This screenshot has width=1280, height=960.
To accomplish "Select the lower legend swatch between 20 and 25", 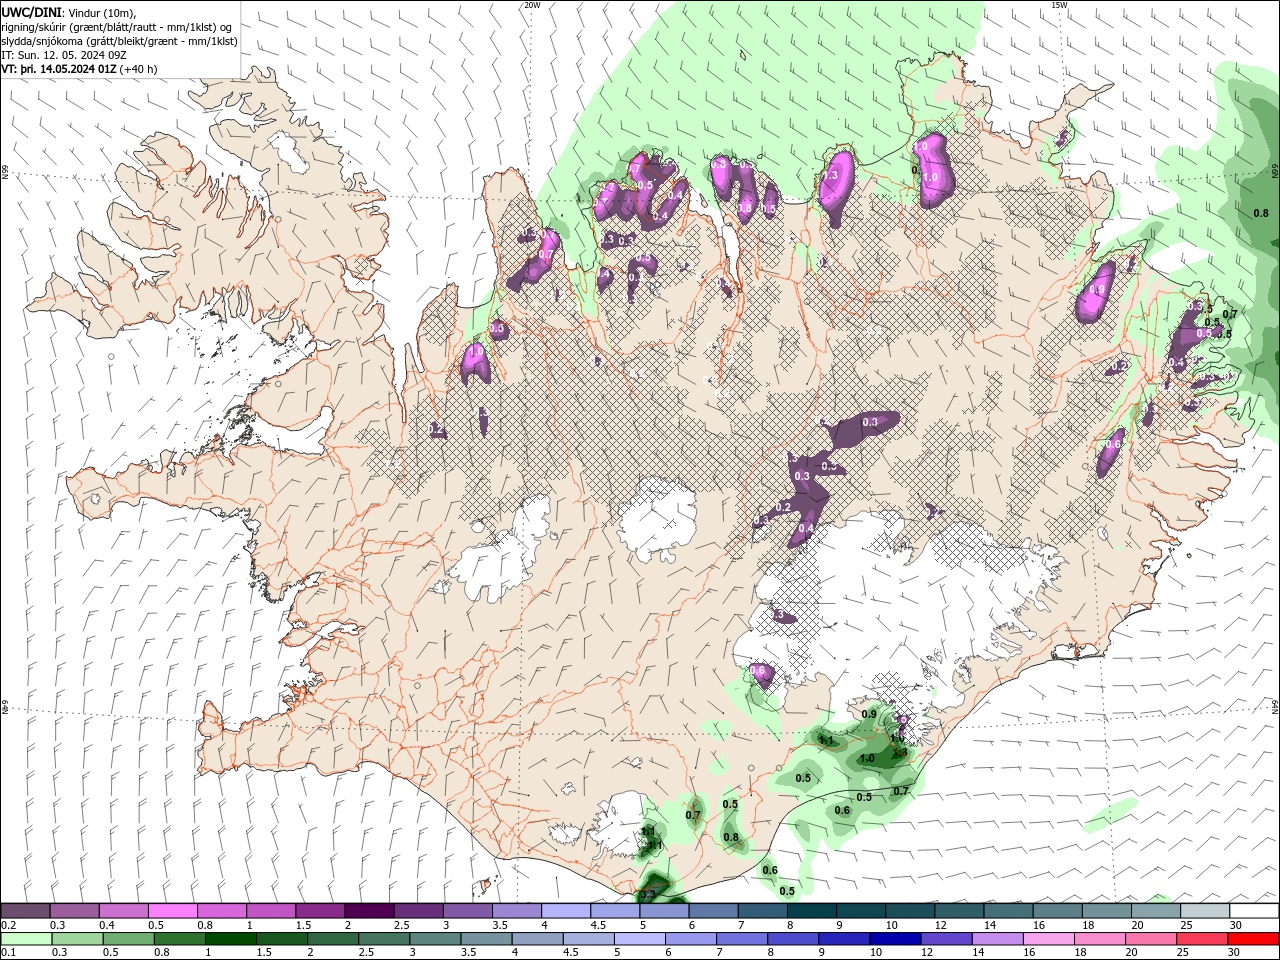I will 1152,939.
